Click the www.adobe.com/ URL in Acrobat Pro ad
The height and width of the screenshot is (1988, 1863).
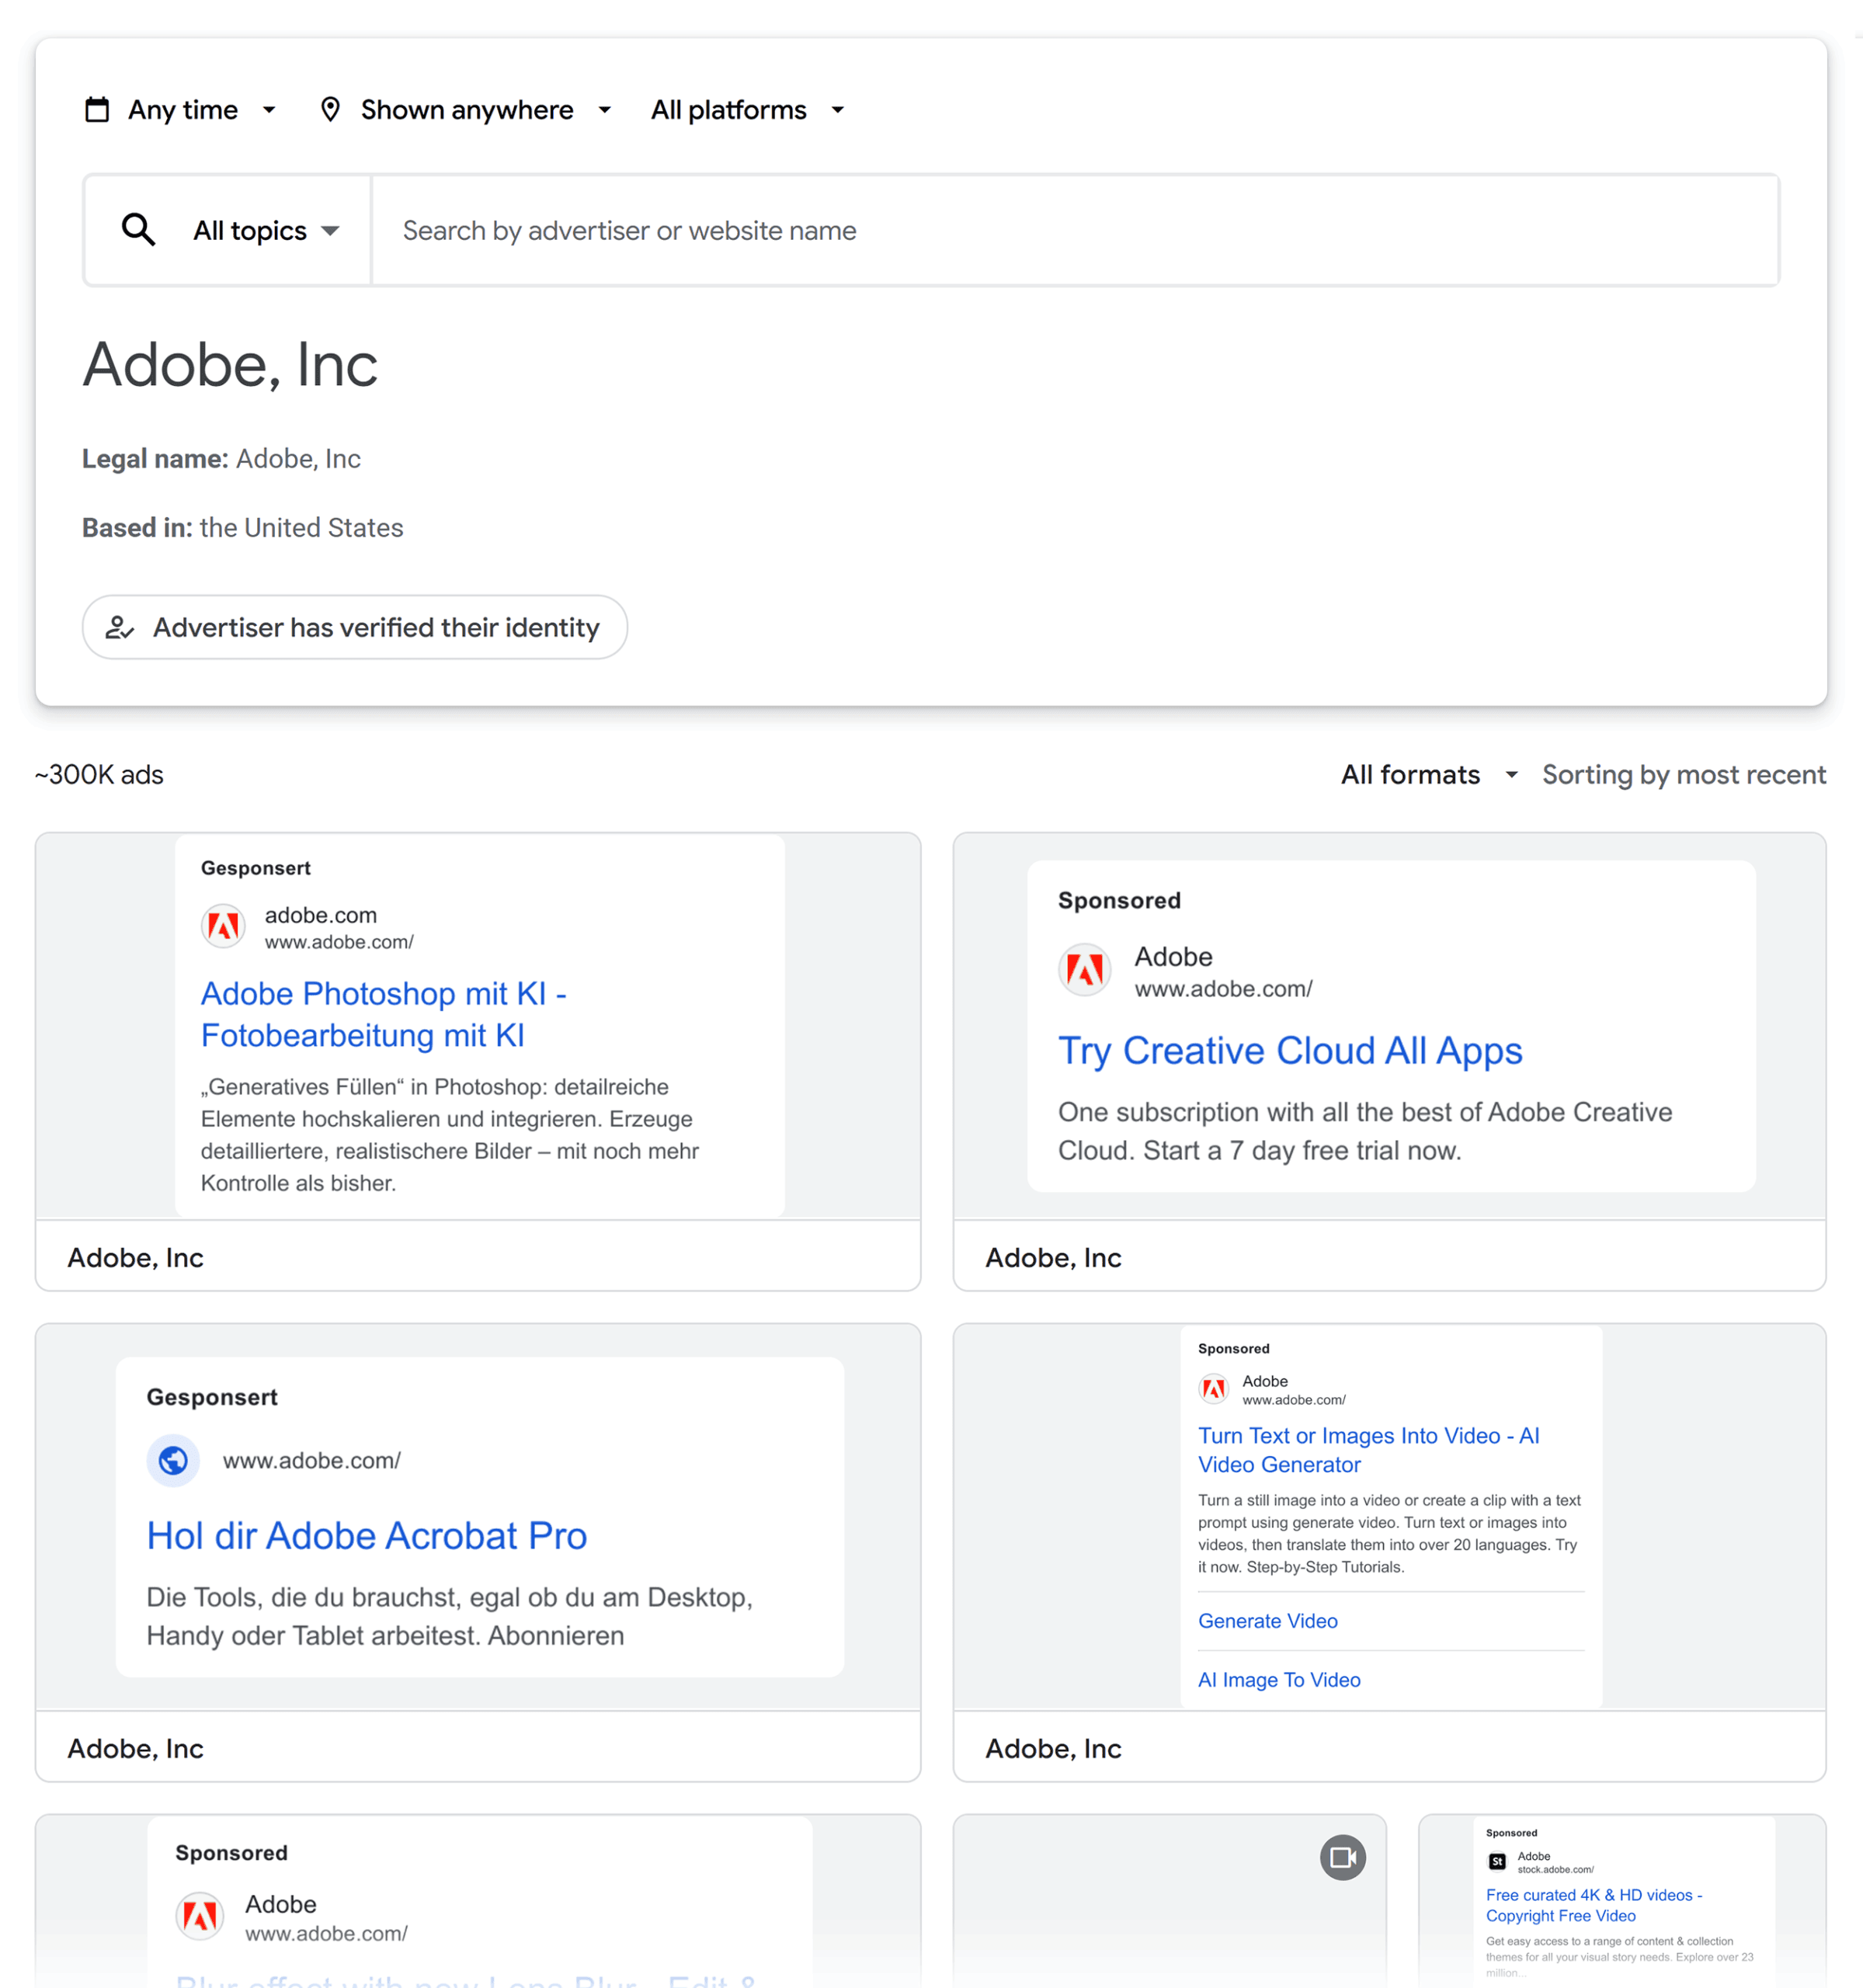(x=312, y=1461)
